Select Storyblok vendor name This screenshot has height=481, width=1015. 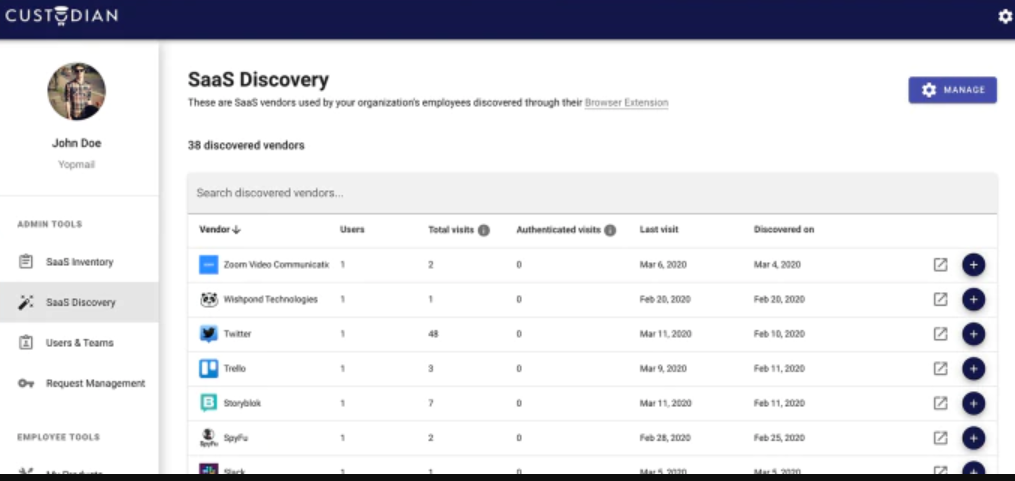[242, 403]
